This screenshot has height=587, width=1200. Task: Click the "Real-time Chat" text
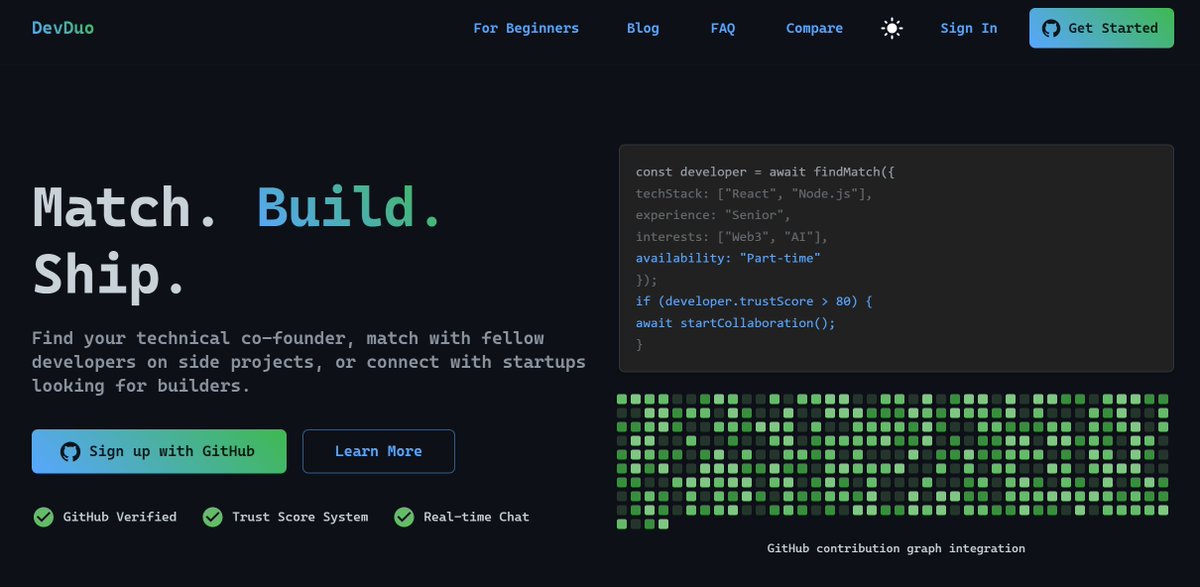476,517
